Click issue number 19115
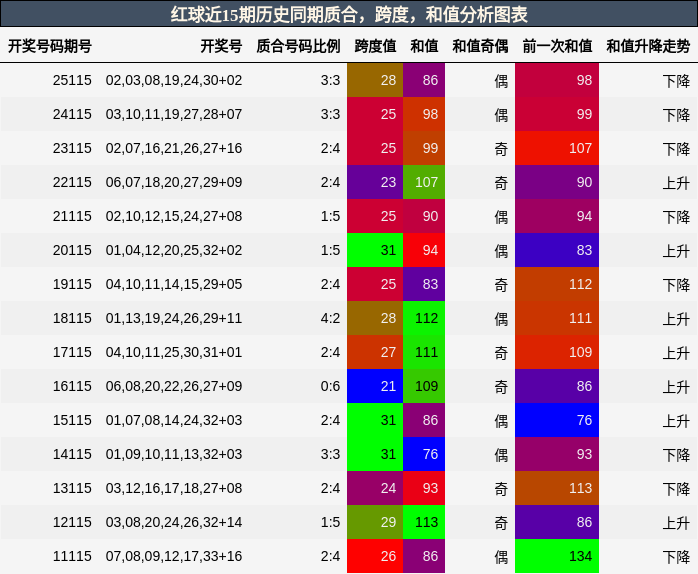Image resolution: width=698 pixels, height=574 pixels. [x=72, y=284]
